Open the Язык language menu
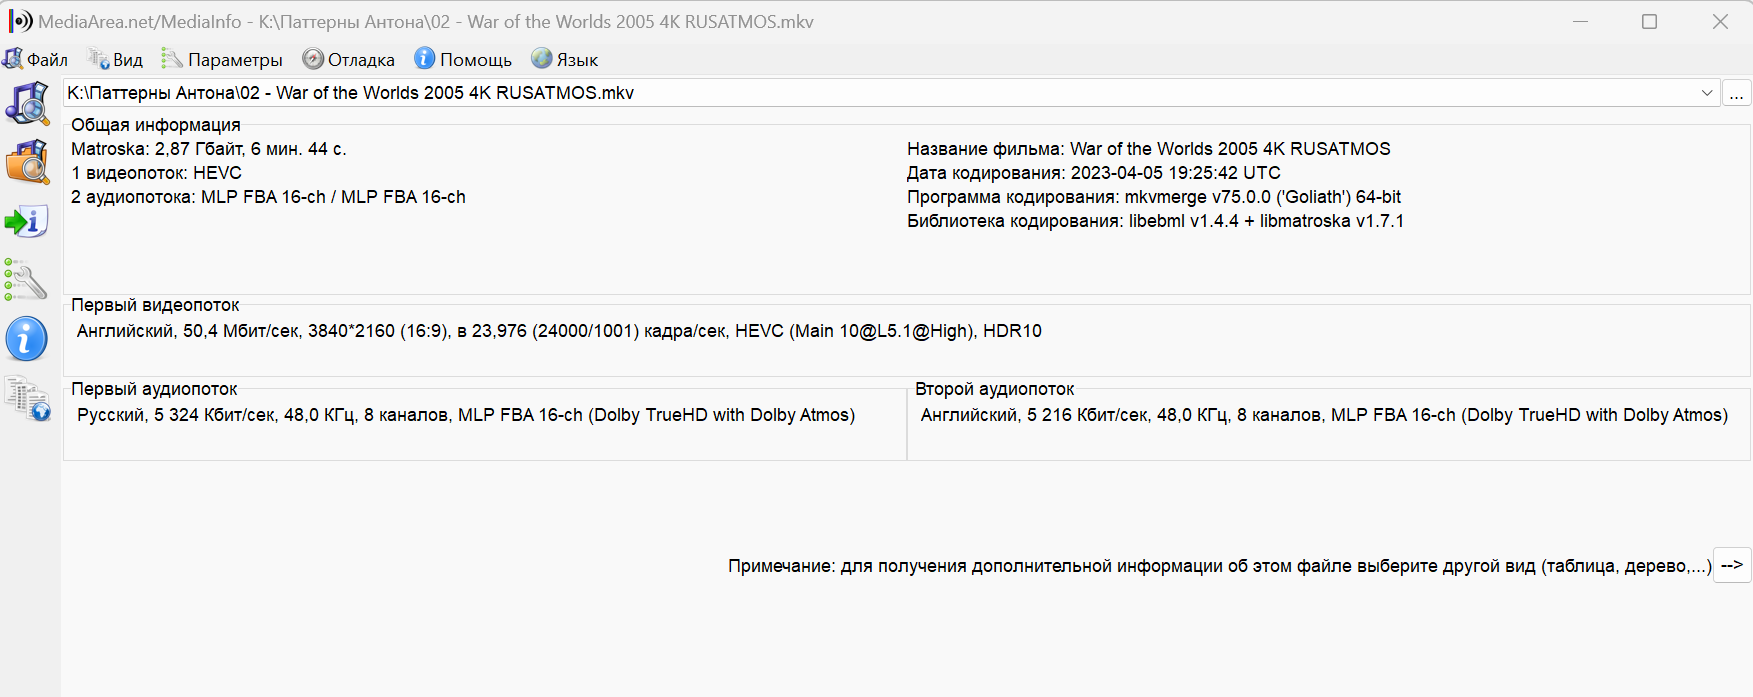Viewport: 1753px width, 697px height. pyautogui.click(x=565, y=60)
